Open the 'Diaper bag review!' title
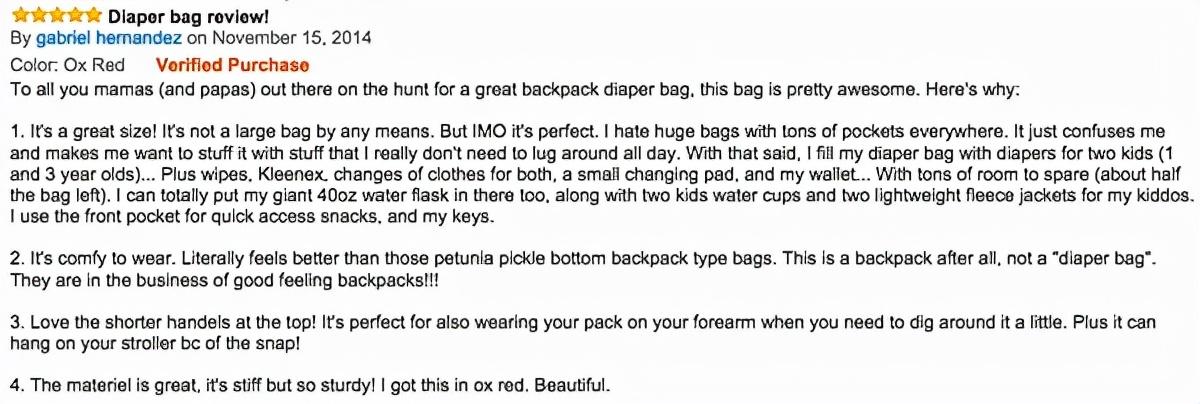1200x404 pixels. pyautogui.click(x=188, y=16)
